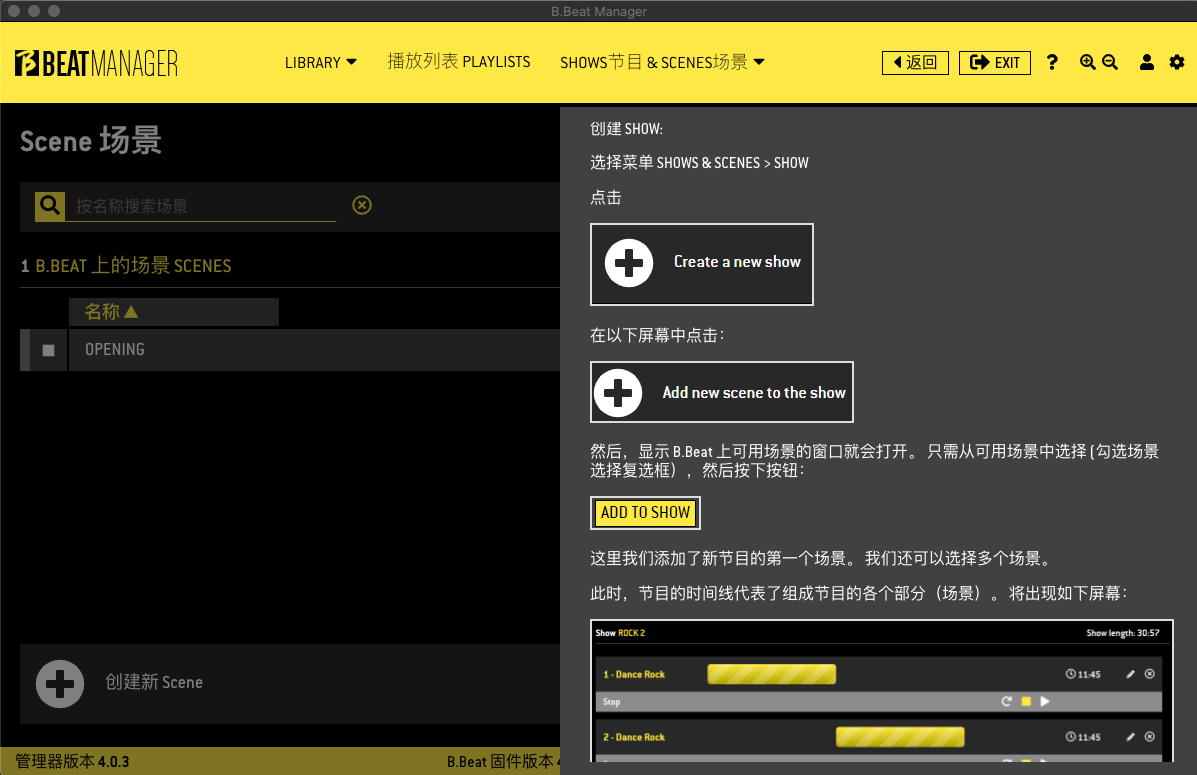Click the '1 B.BEAT 上的场景 SCENES' section title

point(126,266)
